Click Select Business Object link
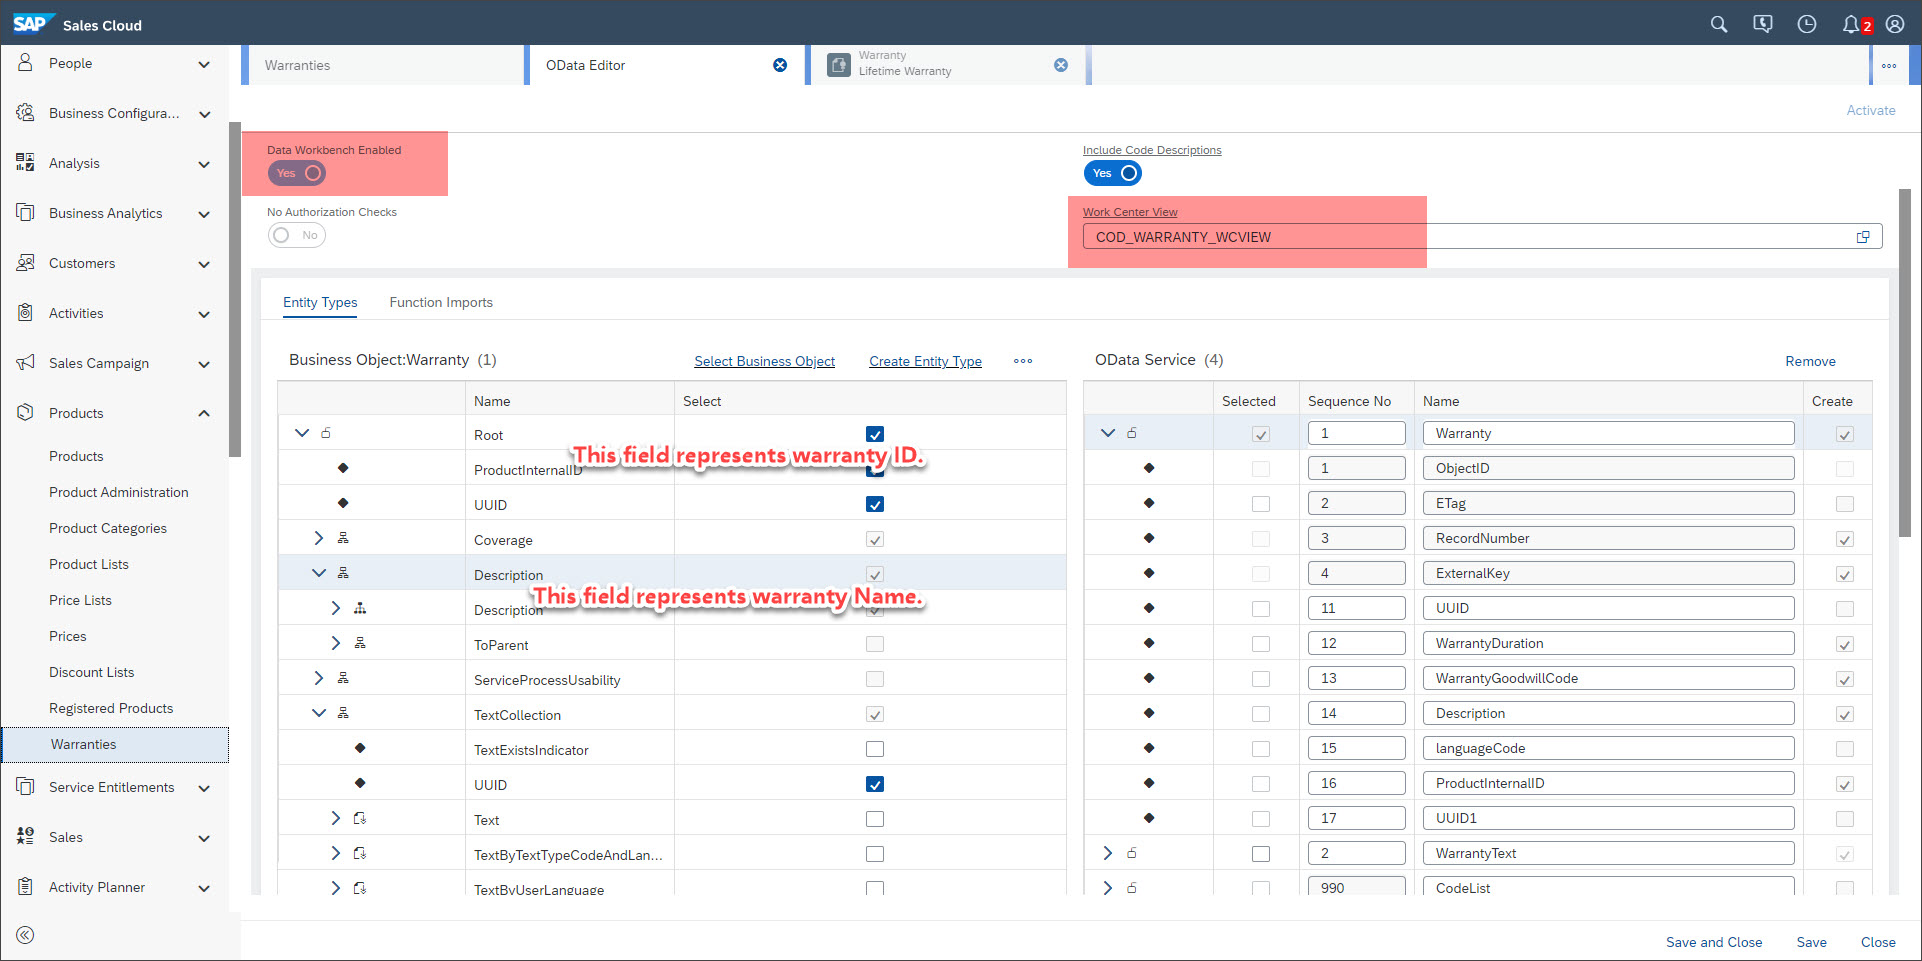Viewport: 1922px width, 961px height. tap(765, 361)
